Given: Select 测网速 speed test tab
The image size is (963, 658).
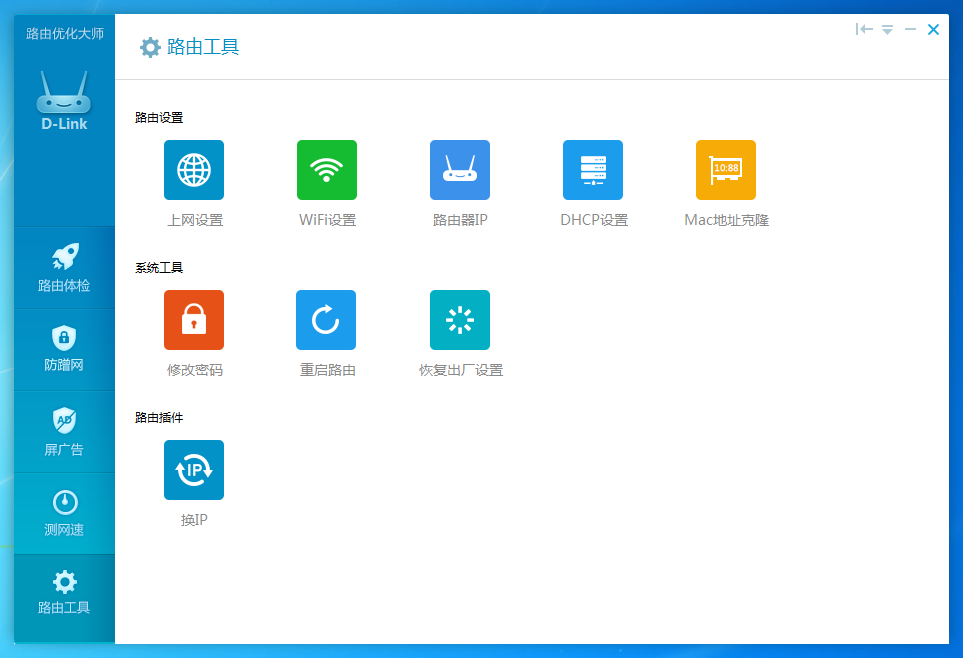Looking at the screenshot, I should pyautogui.click(x=64, y=513).
